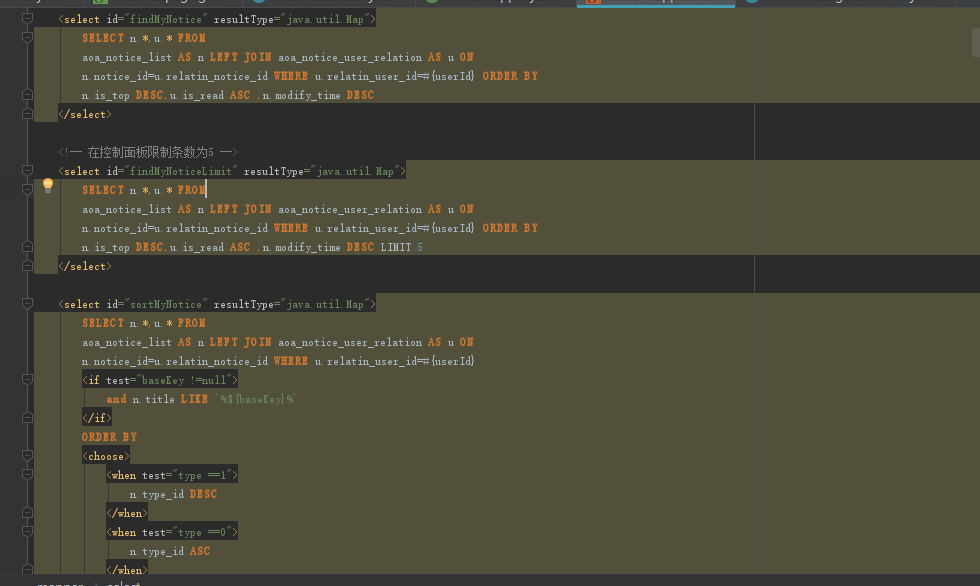The width and height of the screenshot is (980, 586).
Task: Collapse the findMyNoticeLimit select tag fold marker
Action: [x=27, y=171]
